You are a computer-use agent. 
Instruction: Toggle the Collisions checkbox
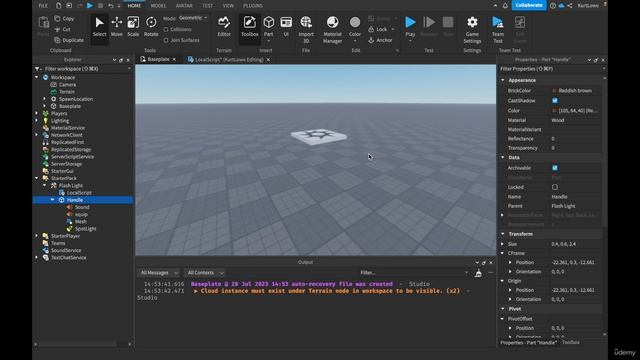click(x=166, y=29)
